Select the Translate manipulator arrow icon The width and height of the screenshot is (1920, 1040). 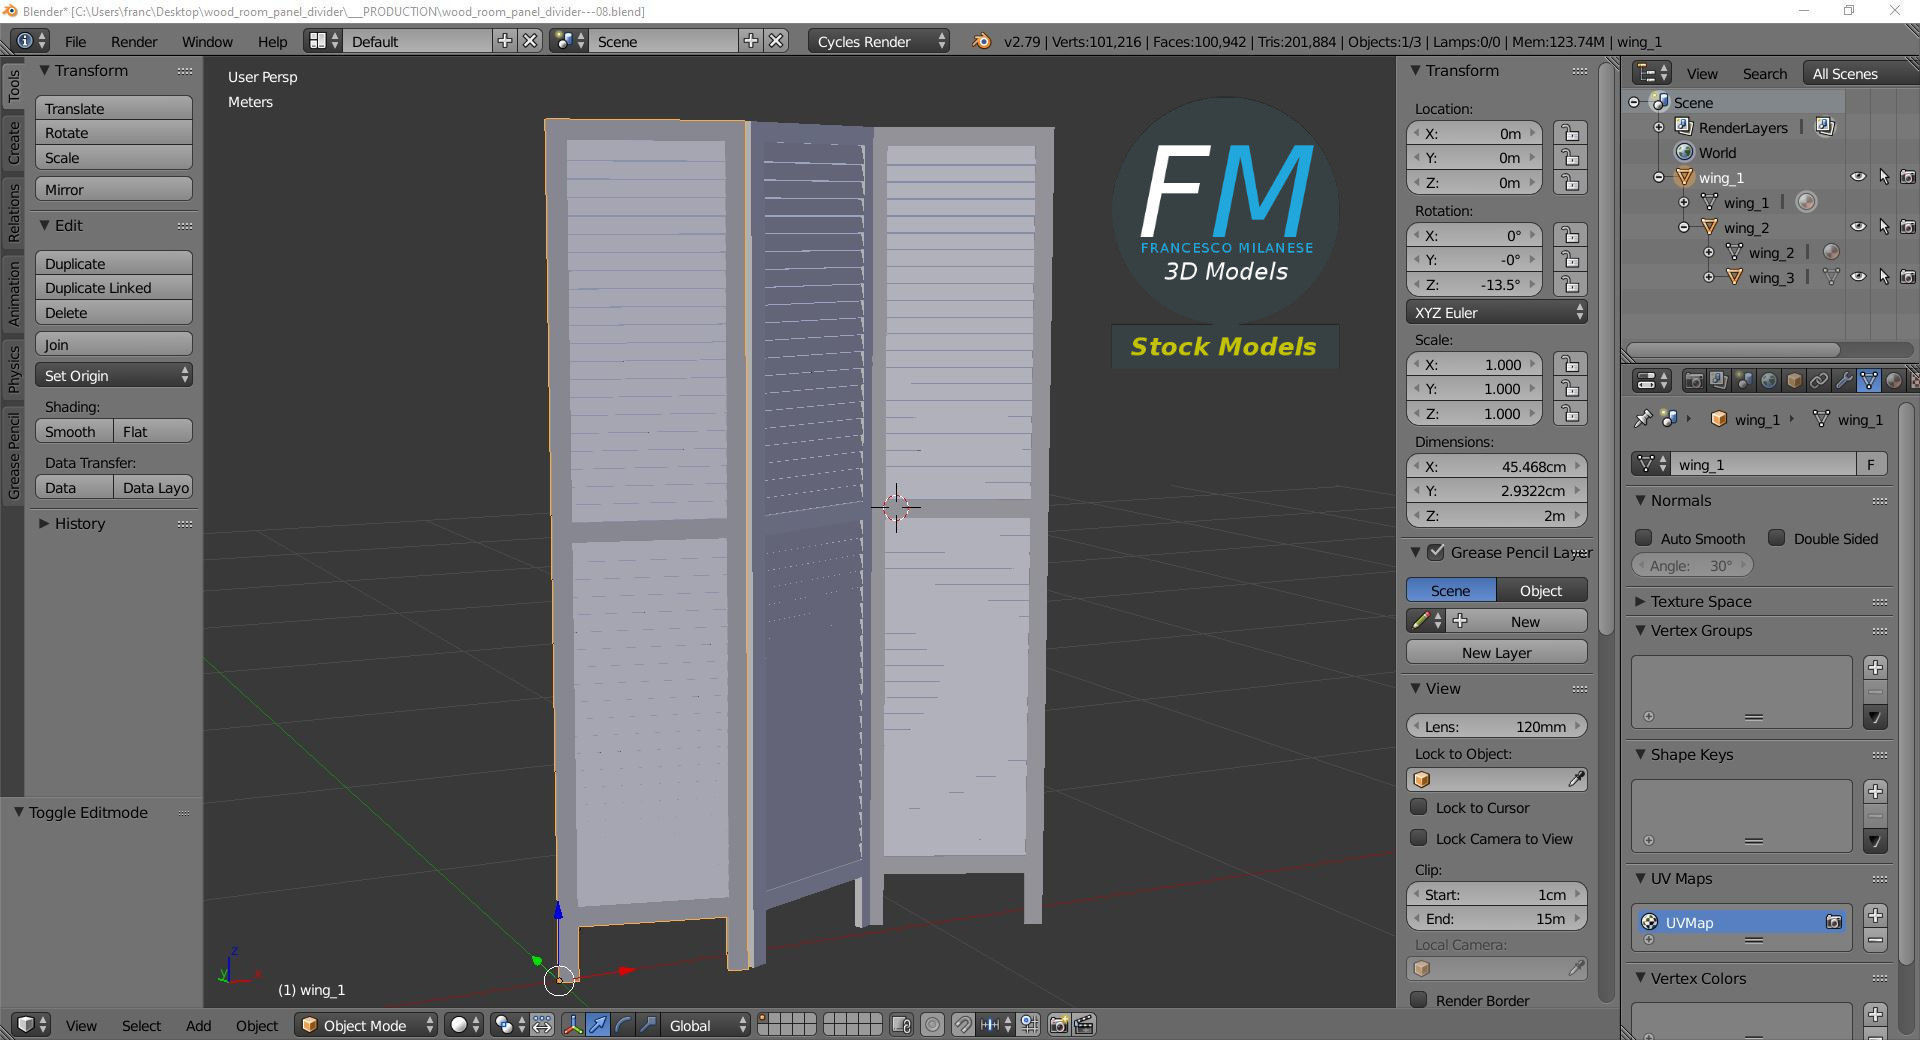pyautogui.click(x=598, y=1025)
